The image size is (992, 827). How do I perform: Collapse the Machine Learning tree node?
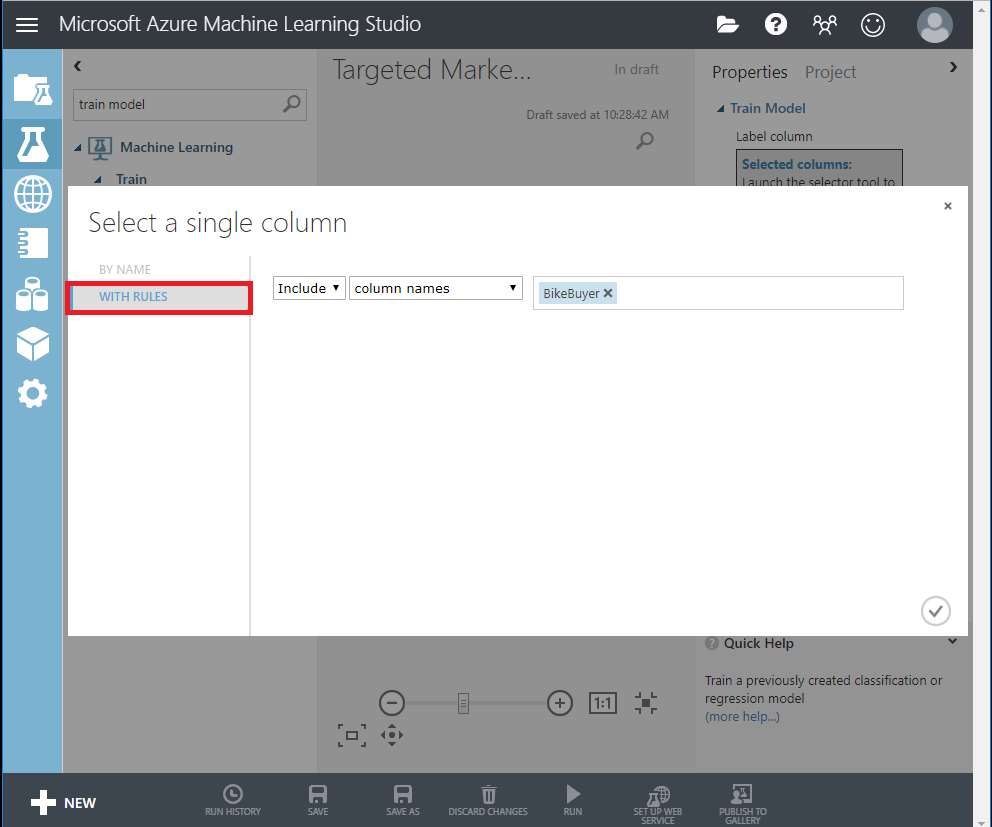[79, 148]
